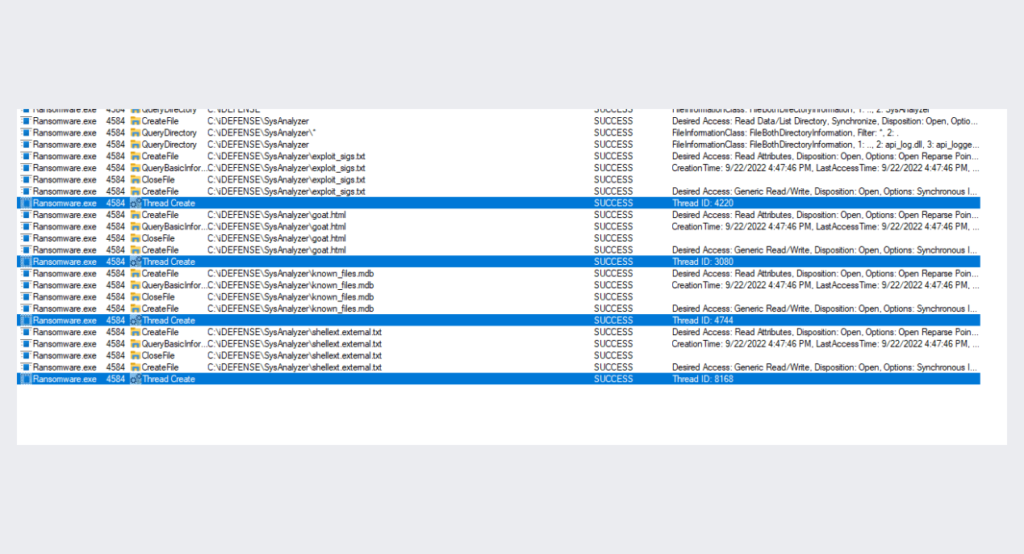Viewport: 1024px width, 554px height.
Task: Click the file icon beside QueryBasicInfor for goat.html
Action: click(135, 227)
